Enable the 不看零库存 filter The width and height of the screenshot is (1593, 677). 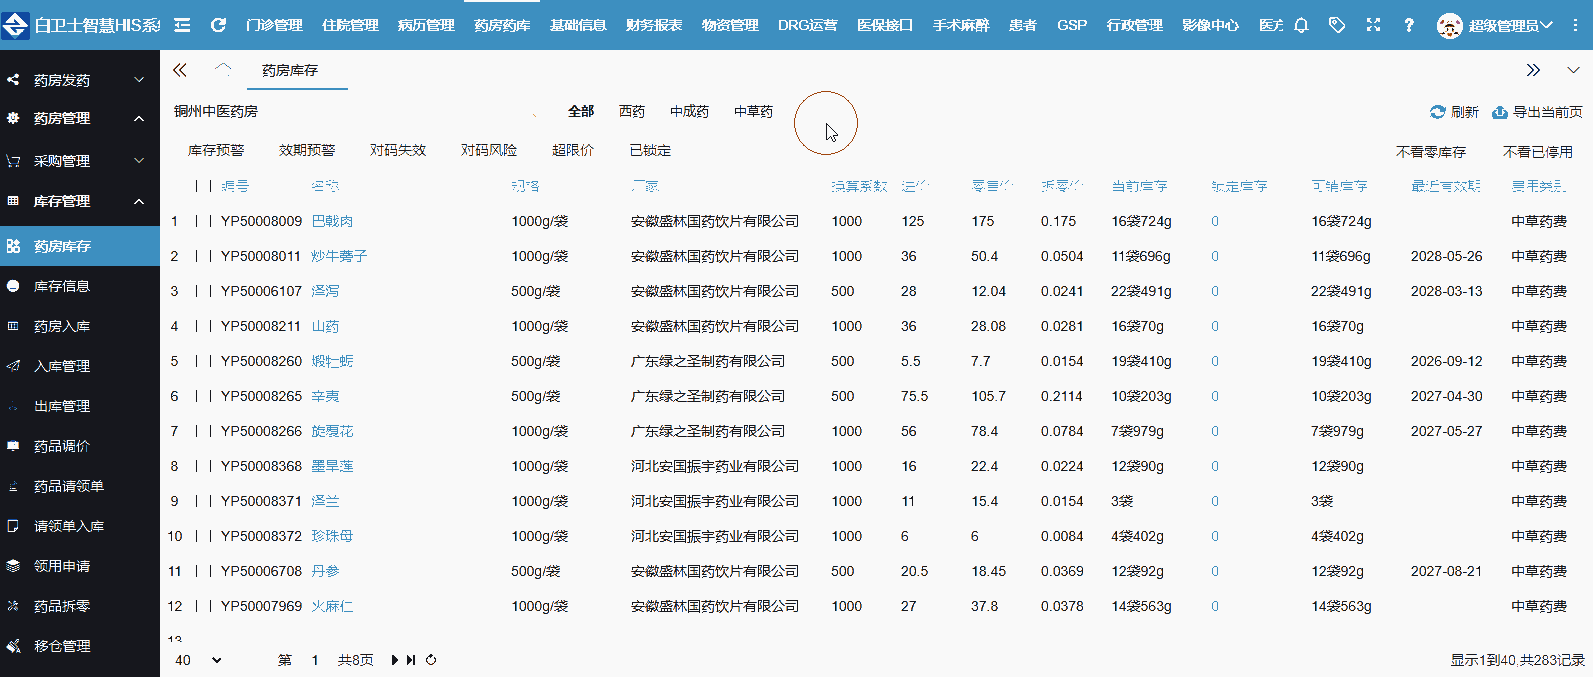pos(1430,152)
